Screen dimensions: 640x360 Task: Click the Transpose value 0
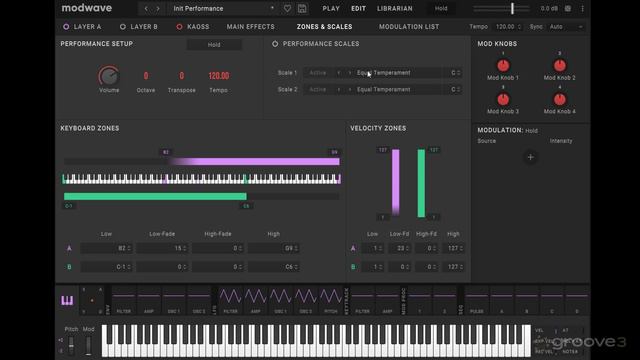(182, 76)
